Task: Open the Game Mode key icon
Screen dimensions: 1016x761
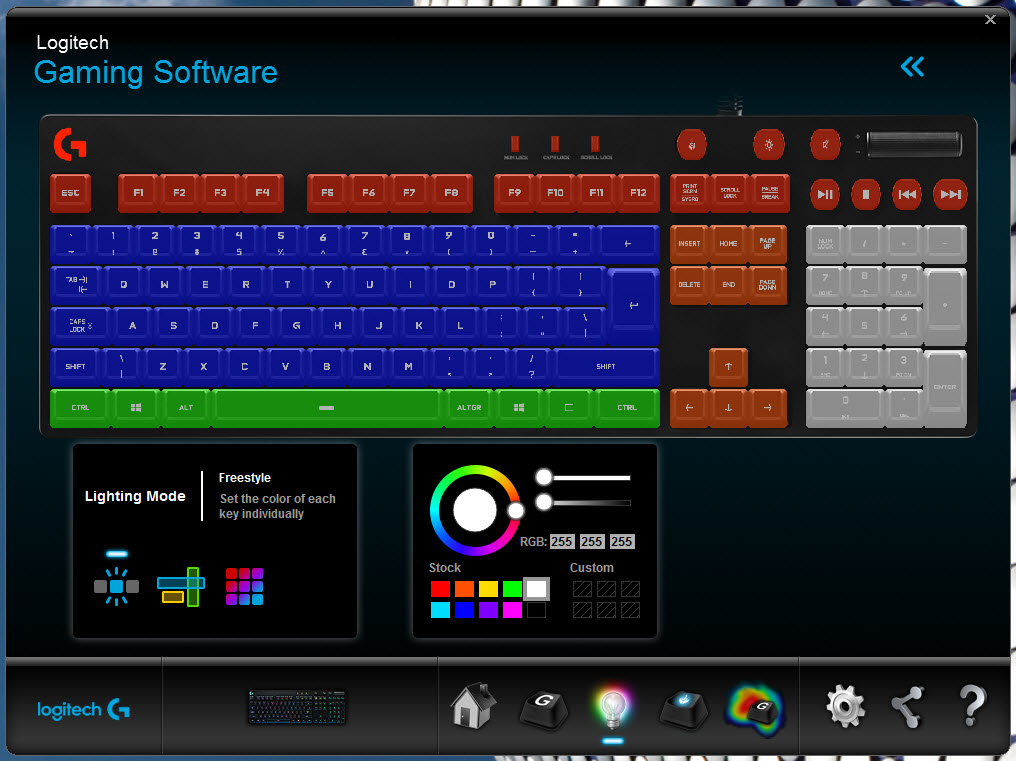Action: (x=684, y=709)
